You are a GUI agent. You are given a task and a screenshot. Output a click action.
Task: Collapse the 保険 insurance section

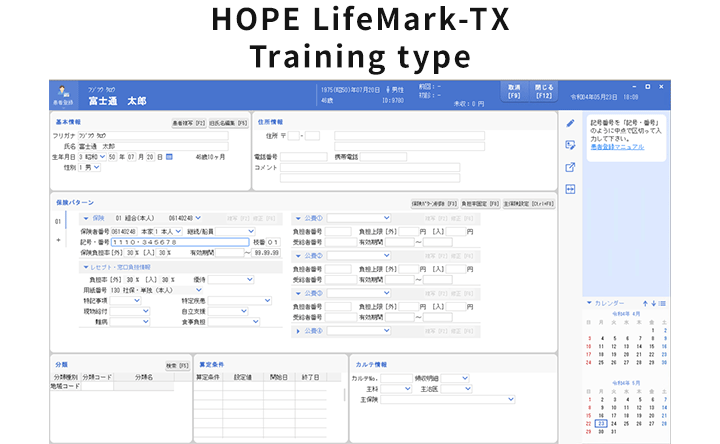pos(85,218)
